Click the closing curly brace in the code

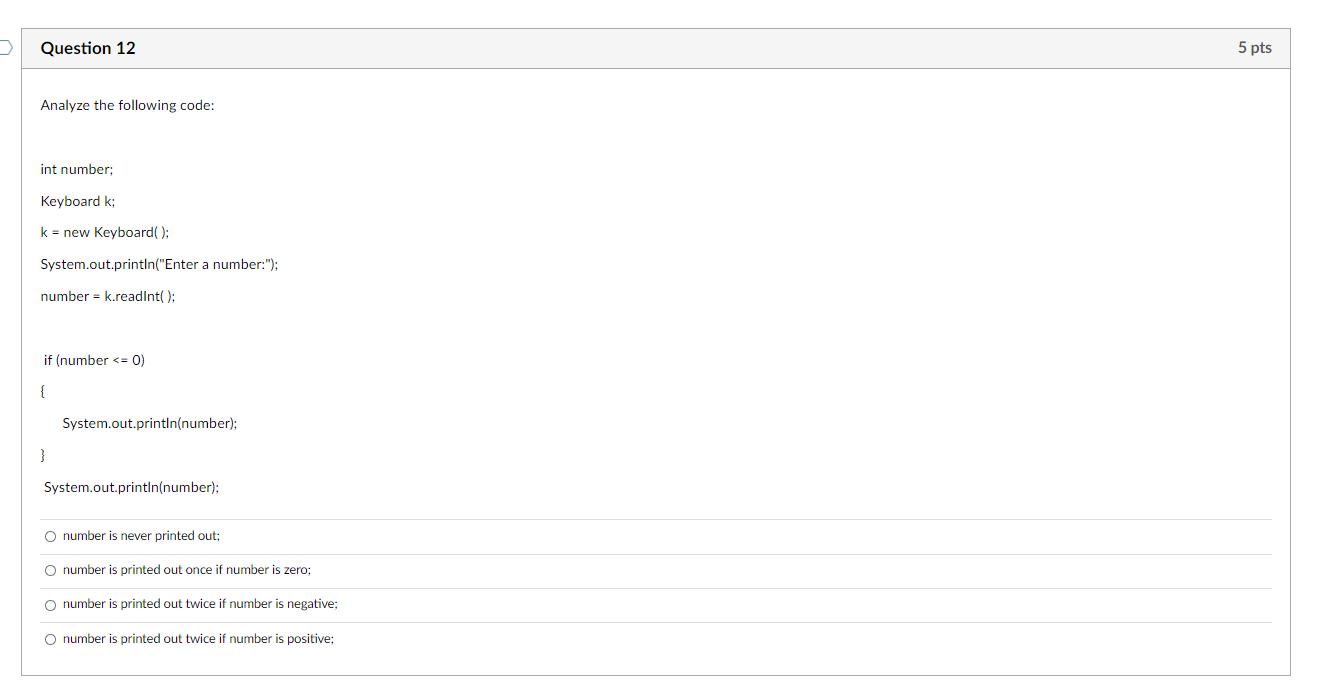click(x=42, y=455)
